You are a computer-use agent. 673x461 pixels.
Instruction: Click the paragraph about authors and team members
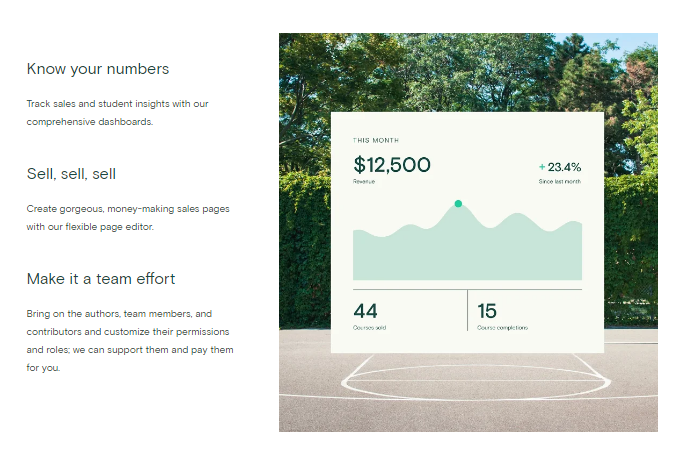[x=129, y=340]
